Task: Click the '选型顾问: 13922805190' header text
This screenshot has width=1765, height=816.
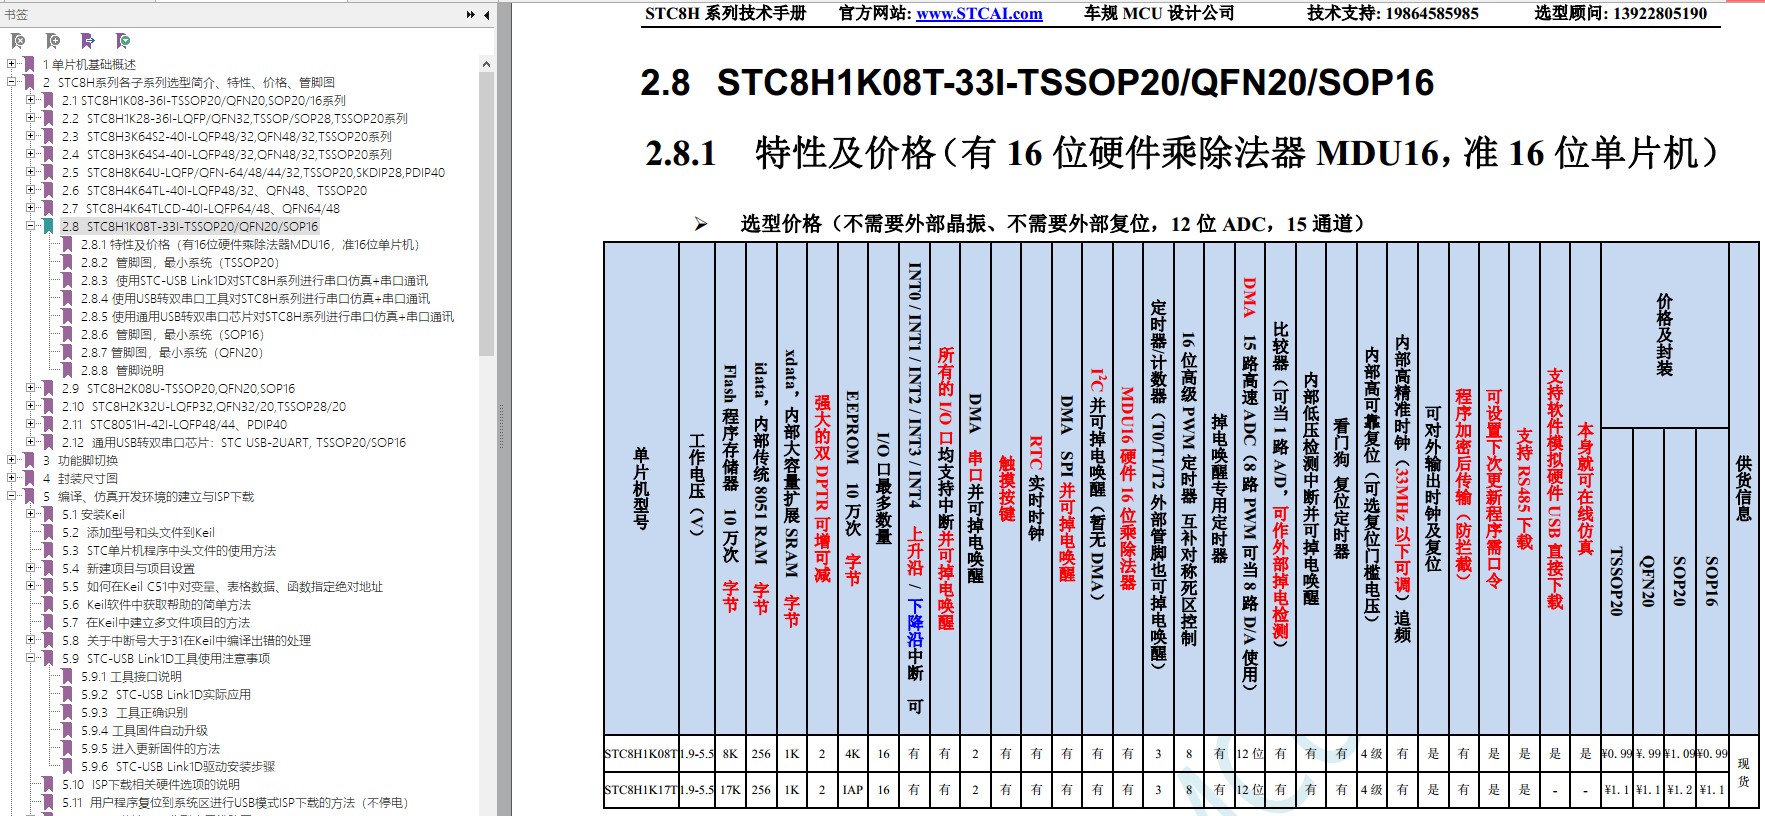Action: click(x=1621, y=14)
